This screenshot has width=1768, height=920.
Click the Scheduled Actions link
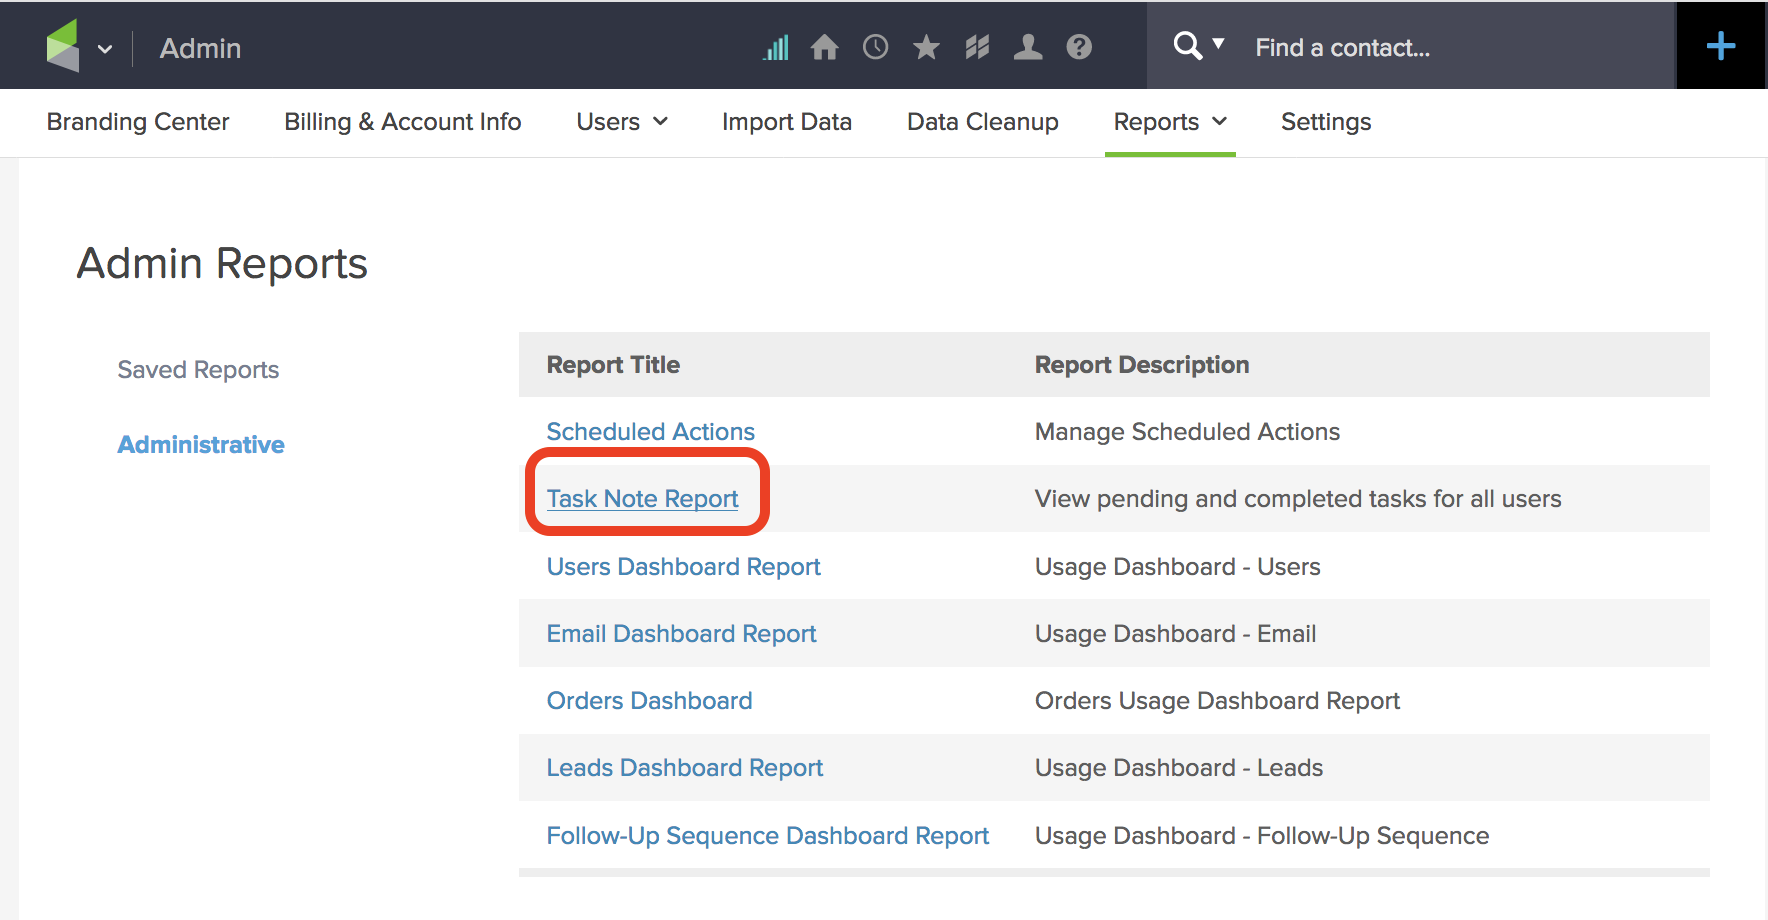pos(650,431)
